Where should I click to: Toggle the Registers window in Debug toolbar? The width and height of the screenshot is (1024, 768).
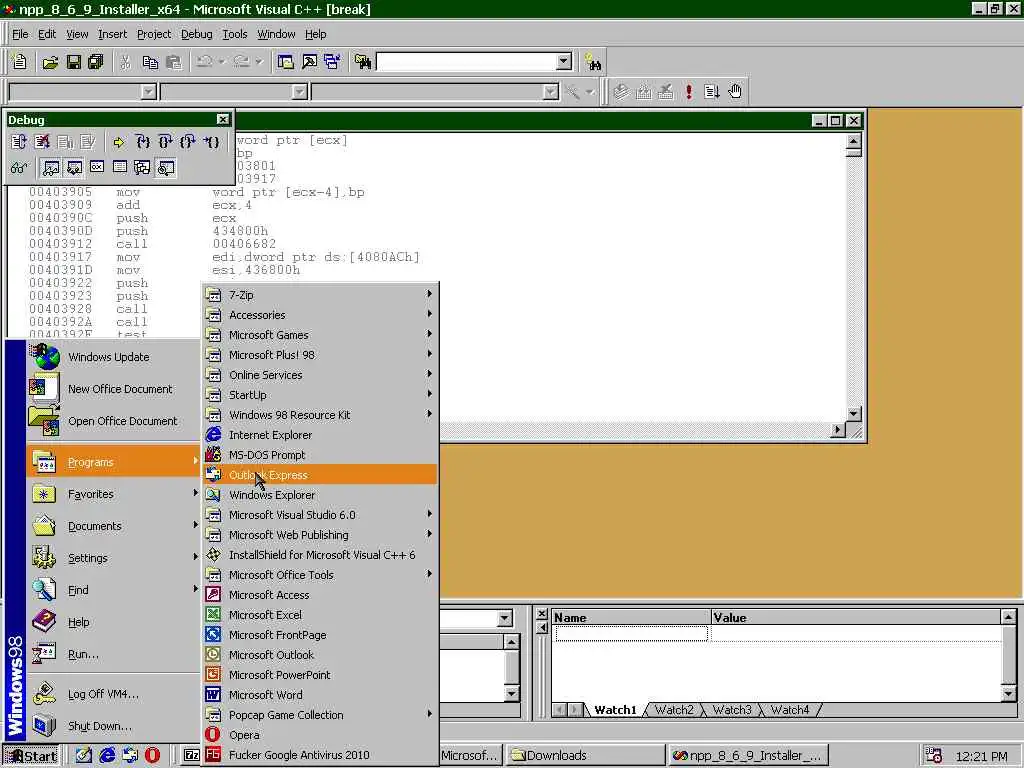tap(97, 168)
